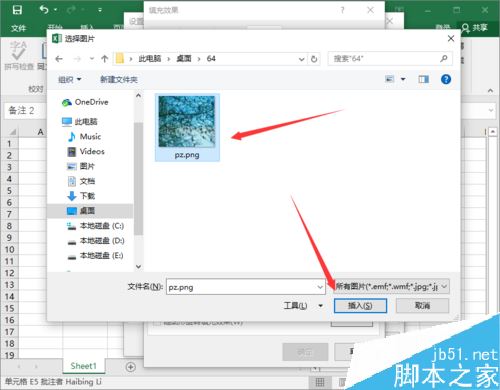Open 本地磁盘 (D:) drive
Viewport: 500px width, 390px height.
tap(96, 241)
